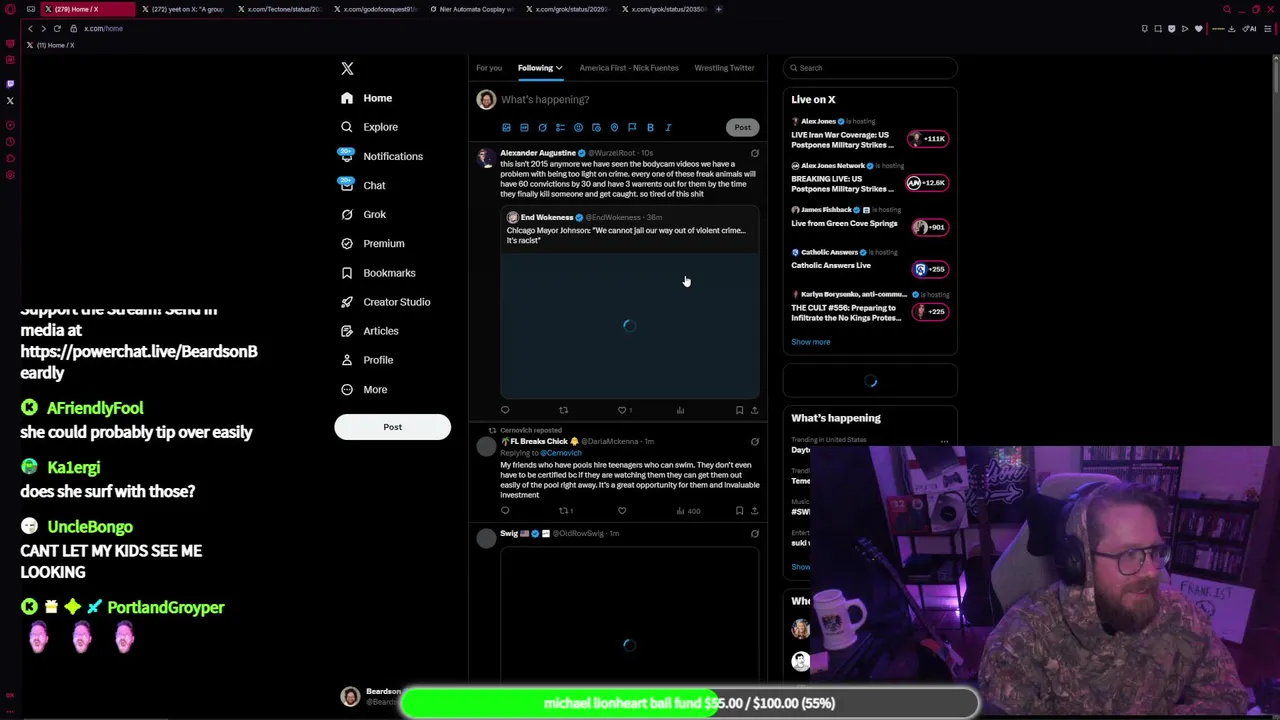This screenshot has height=720, width=1280.
Task: Open Notifications in the sidebar
Action: coord(381,156)
